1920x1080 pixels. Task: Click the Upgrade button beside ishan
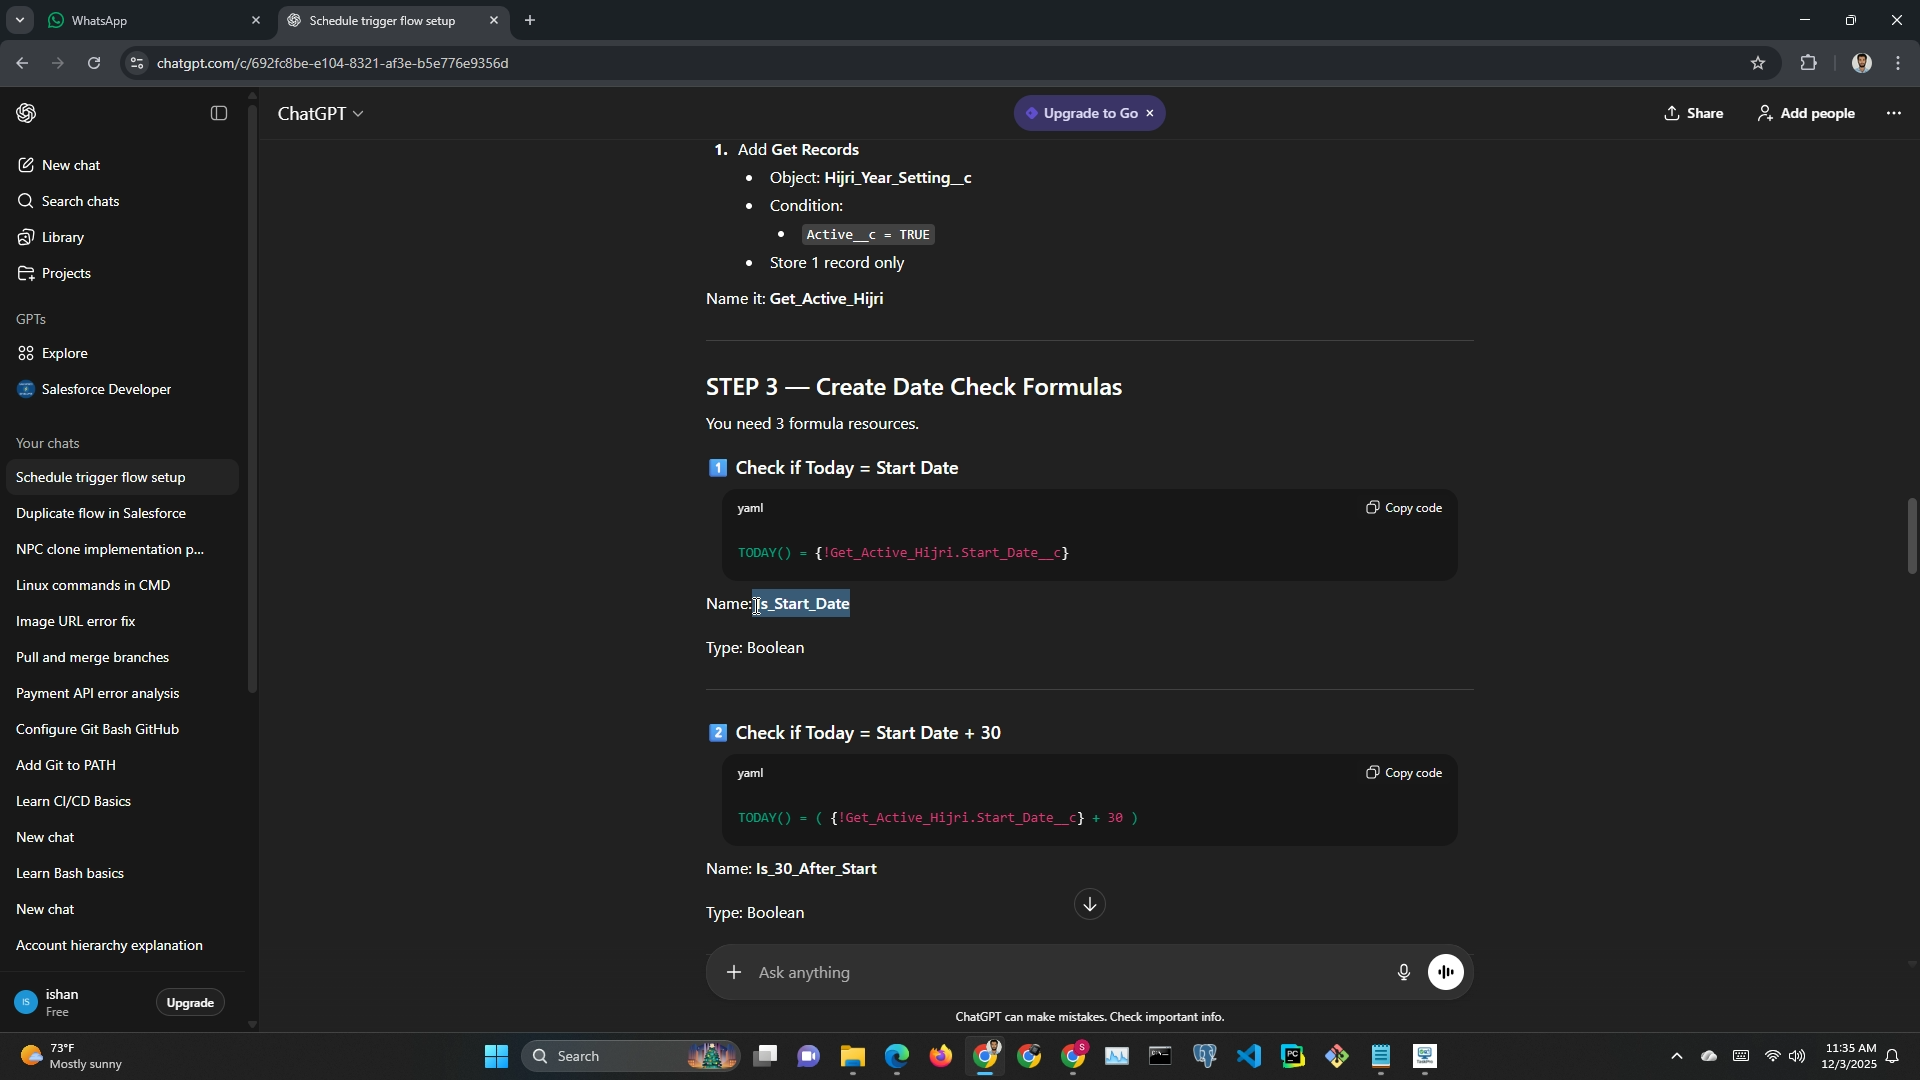pos(190,1002)
